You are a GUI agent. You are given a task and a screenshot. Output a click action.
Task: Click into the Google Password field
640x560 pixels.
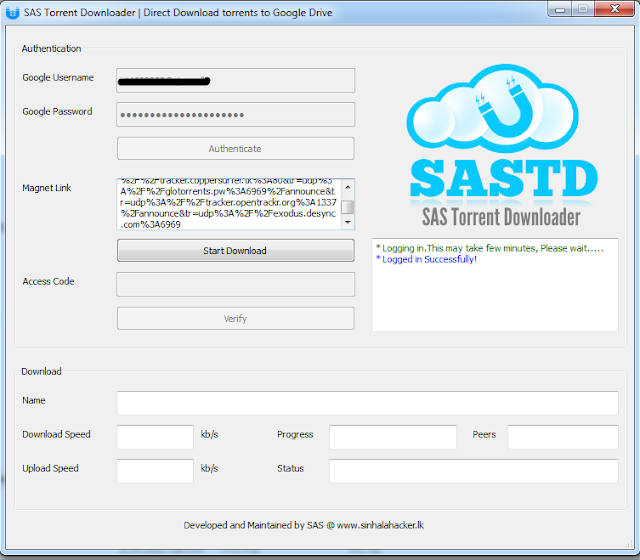[x=235, y=114]
